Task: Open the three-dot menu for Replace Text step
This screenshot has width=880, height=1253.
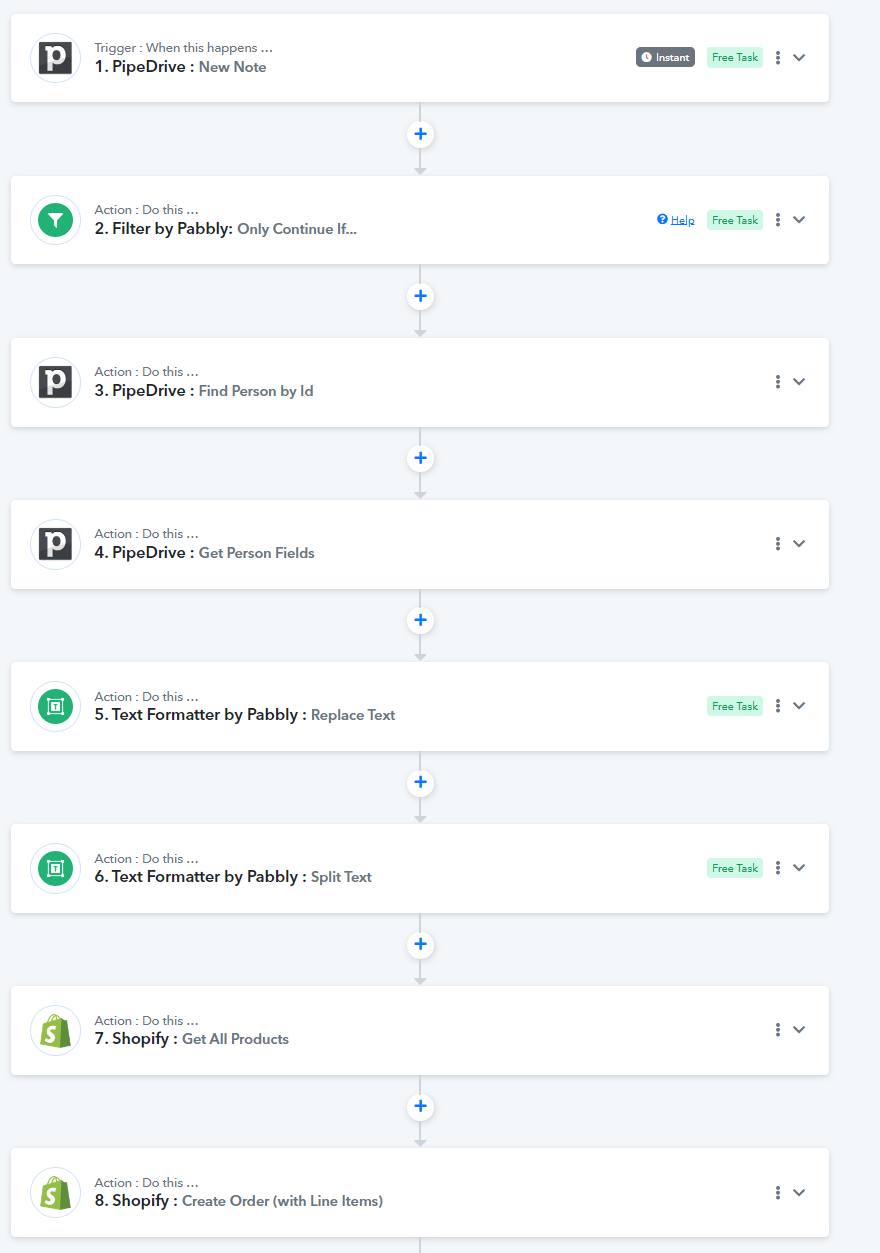Action: [778, 706]
